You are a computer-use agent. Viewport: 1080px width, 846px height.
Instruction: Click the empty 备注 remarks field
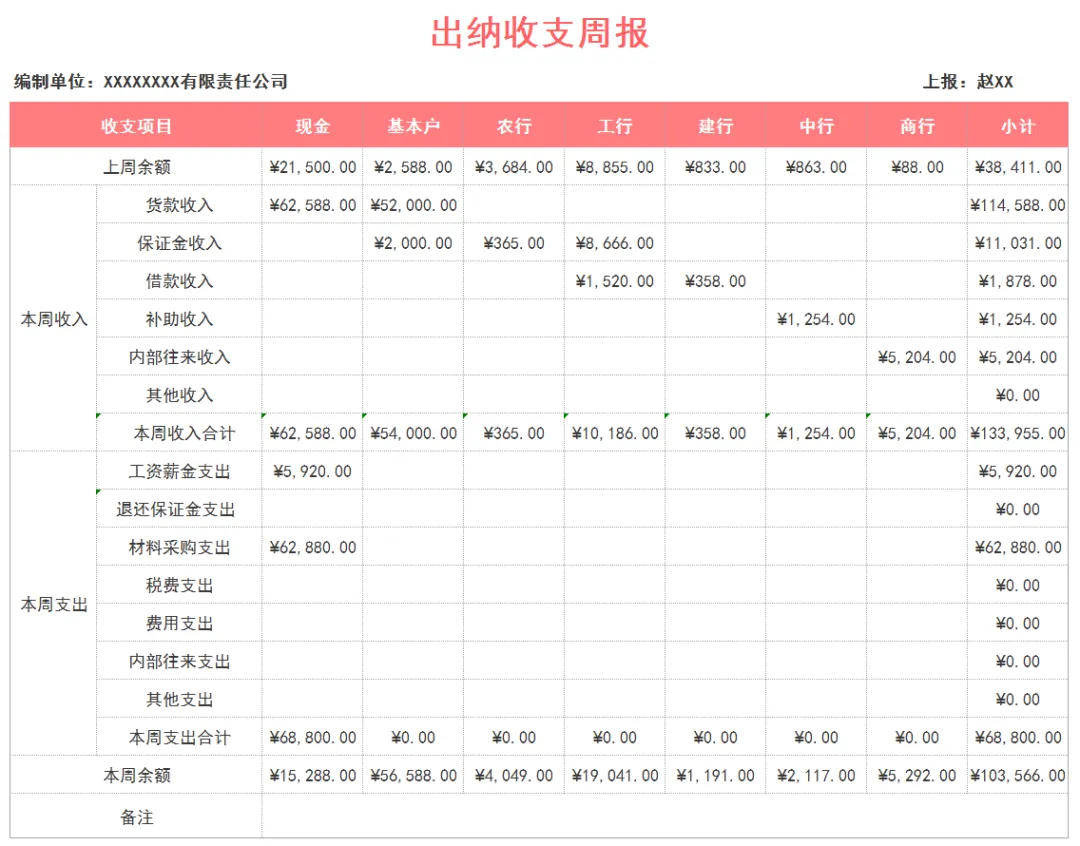coord(665,816)
